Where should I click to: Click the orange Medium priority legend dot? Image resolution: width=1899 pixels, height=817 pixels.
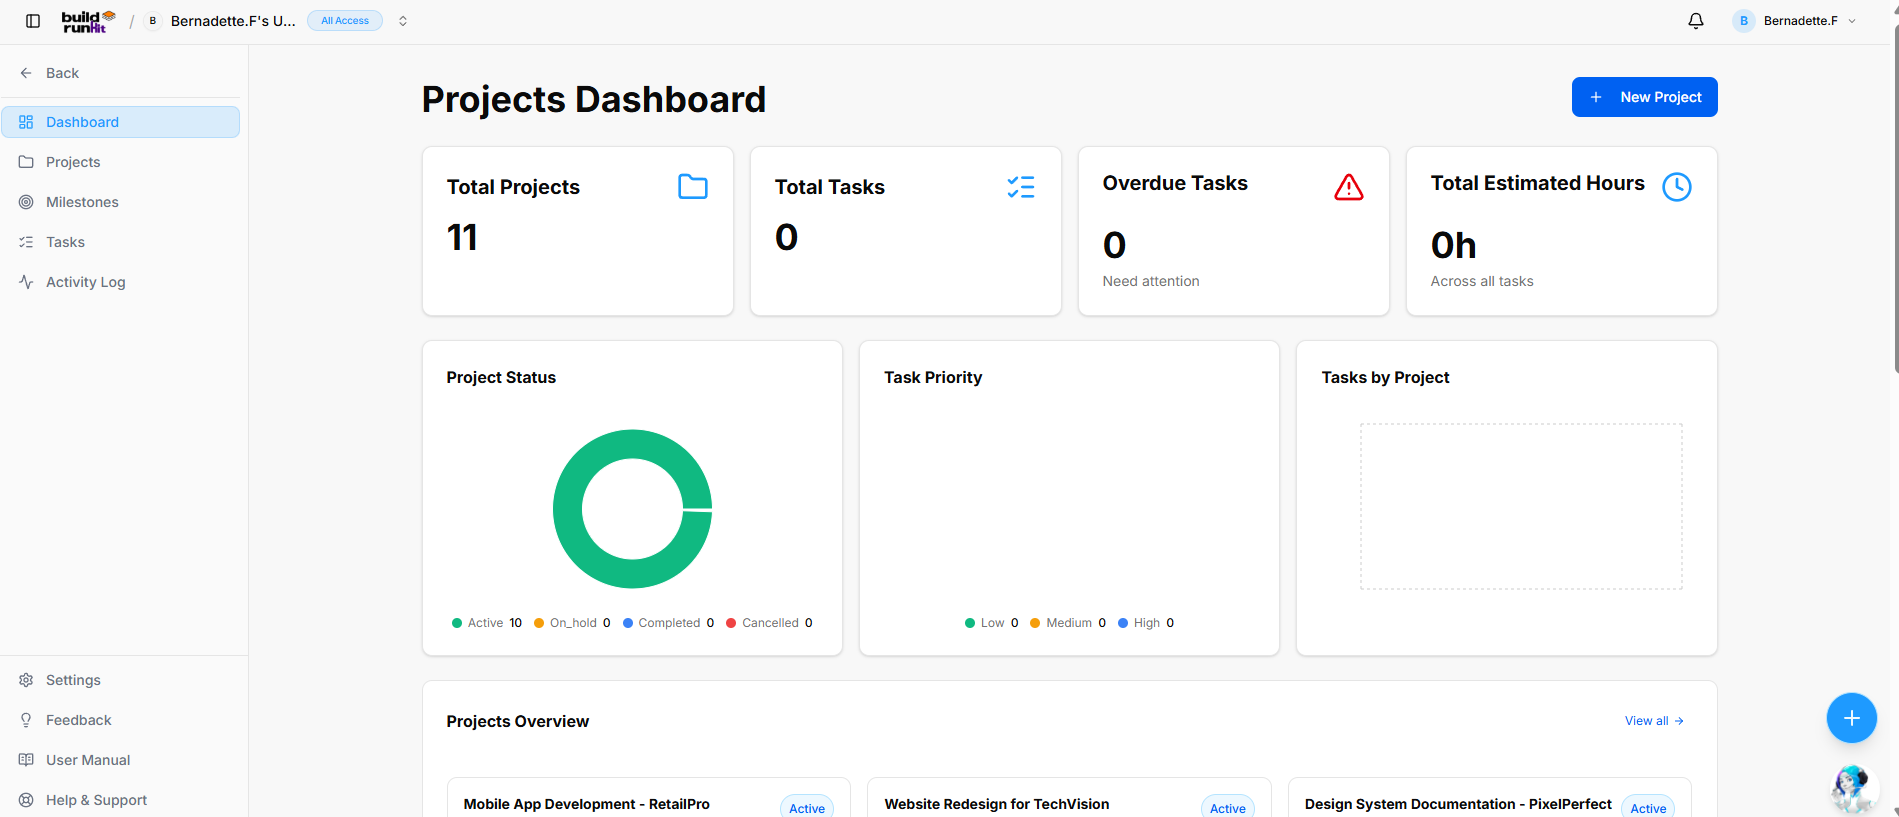(x=1035, y=623)
